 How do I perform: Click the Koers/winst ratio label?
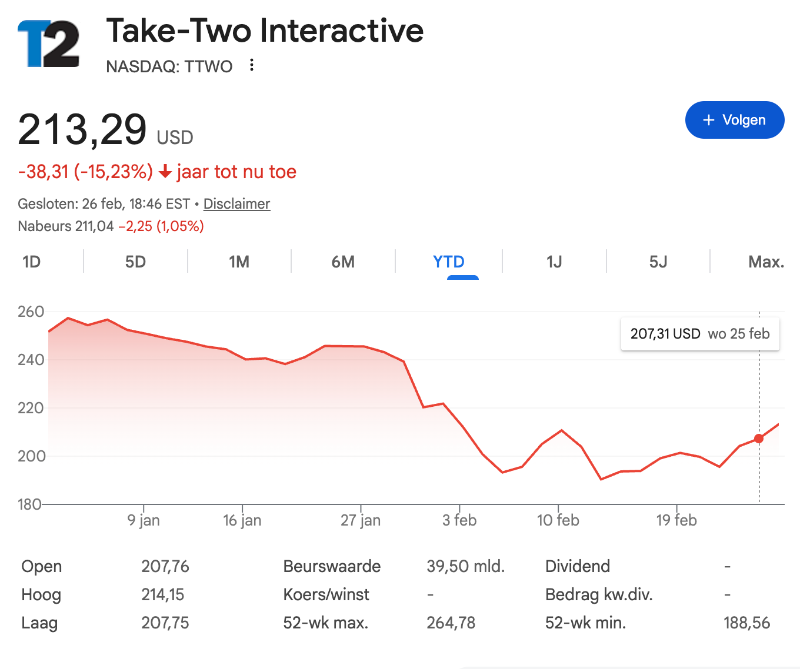coord(326,594)
